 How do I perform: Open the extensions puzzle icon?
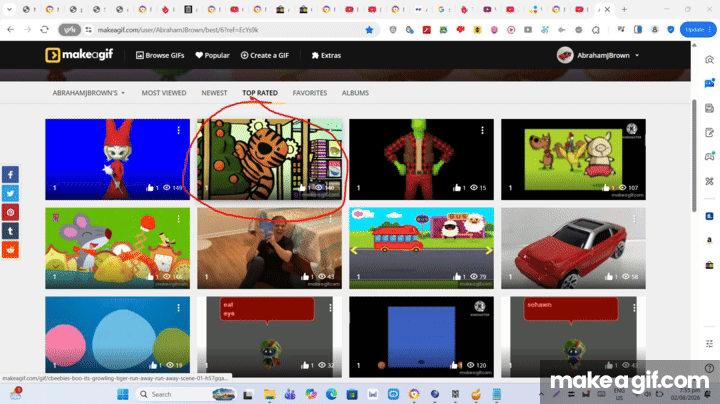596,30
